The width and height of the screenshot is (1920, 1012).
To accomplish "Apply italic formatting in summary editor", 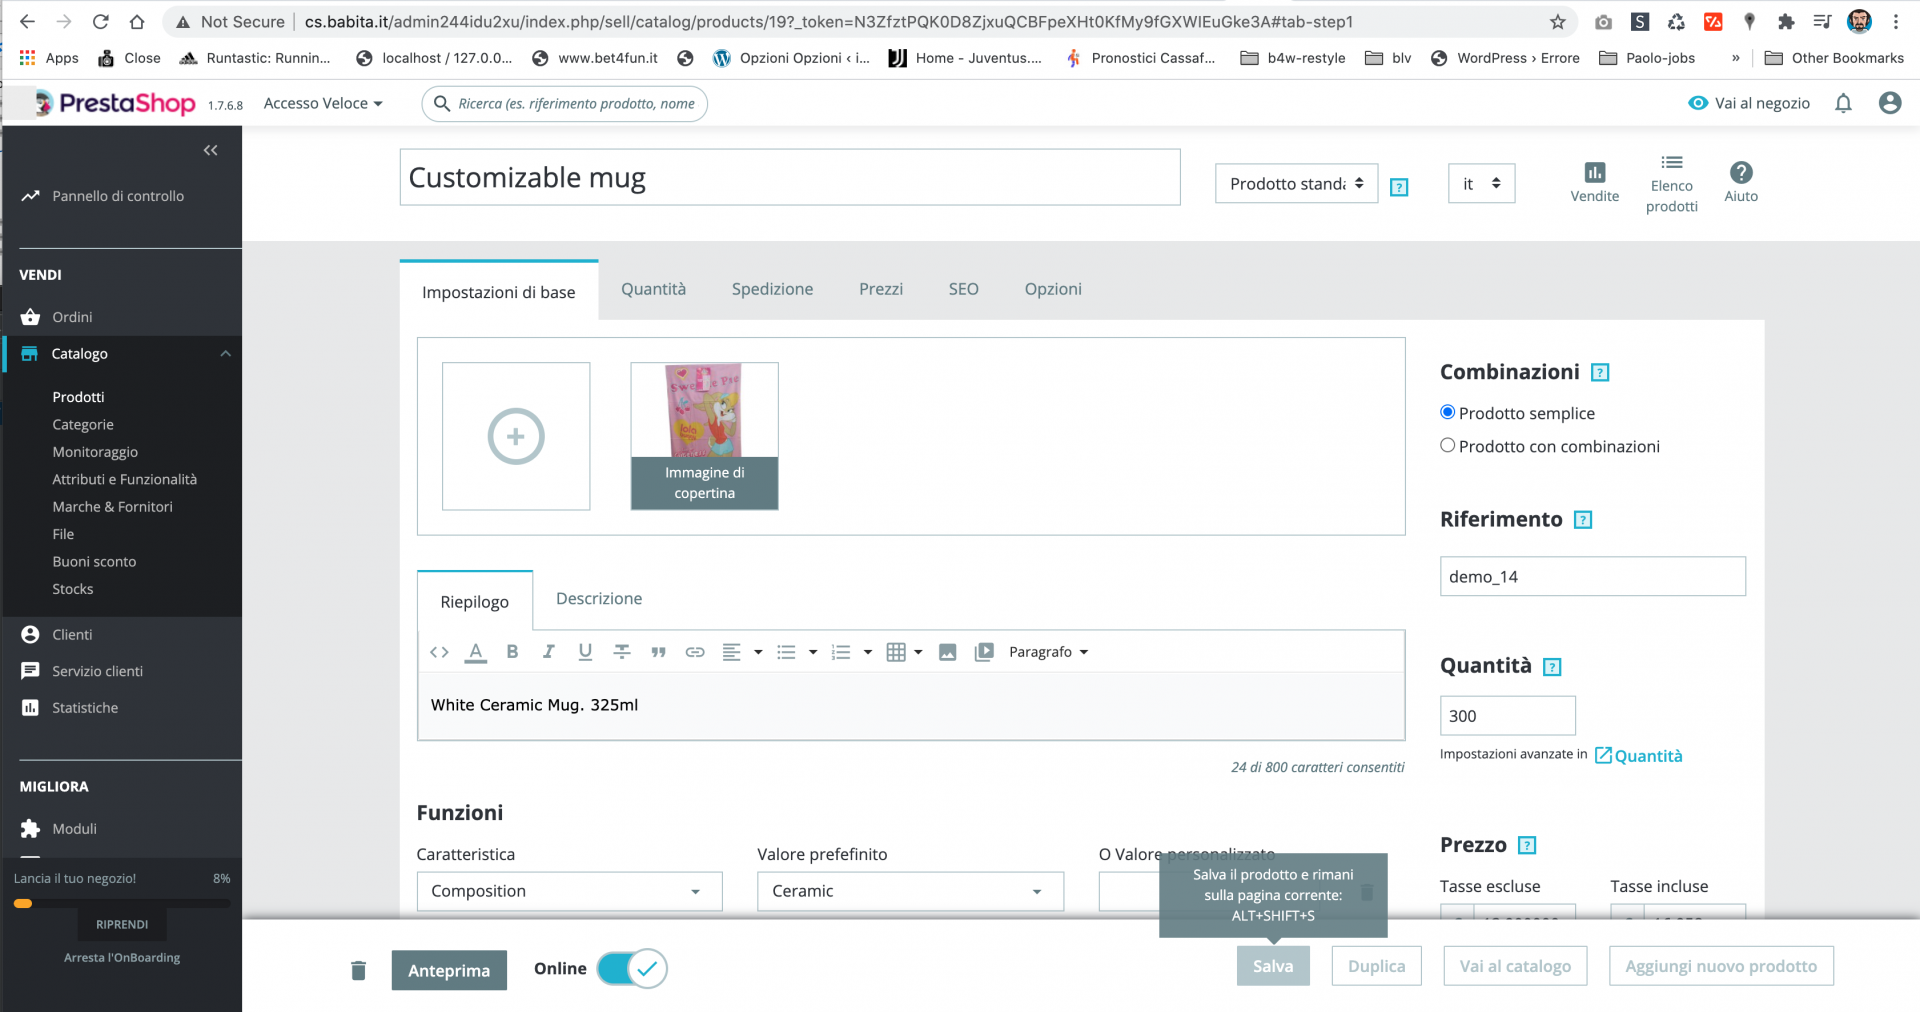I will [x=549, y=652].
